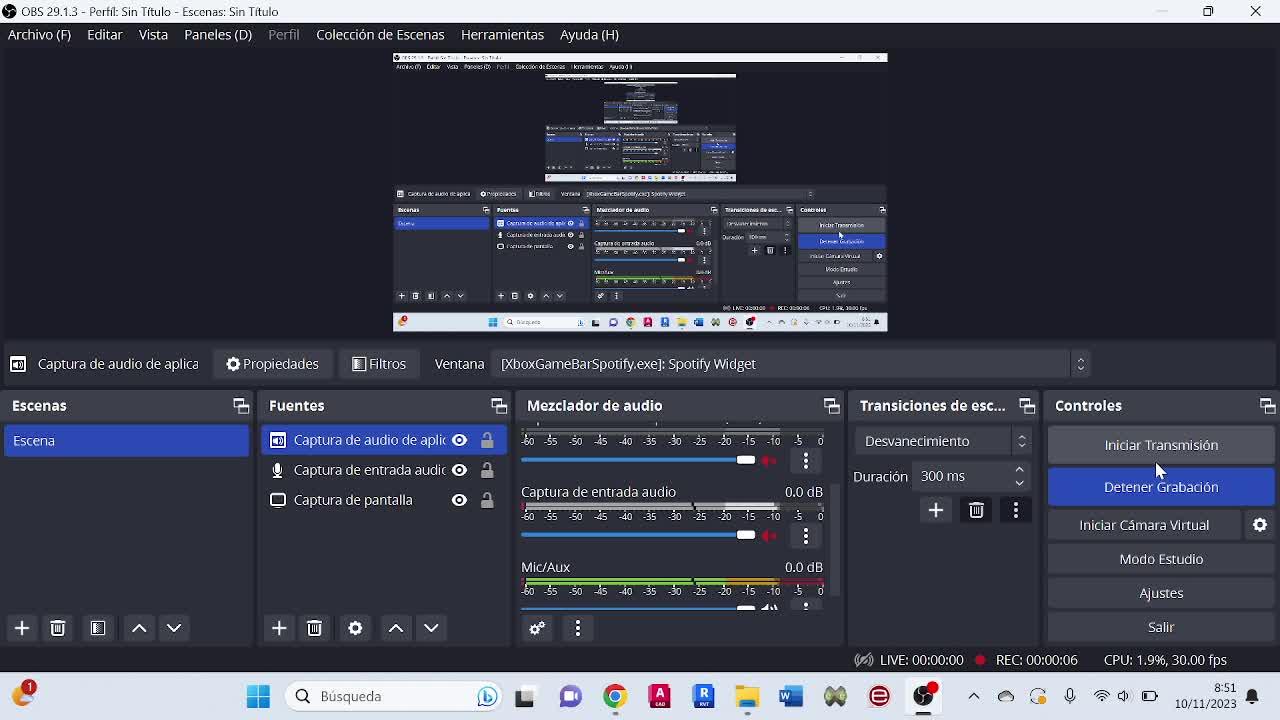Open Microsoft Word from the taskbar
The image size is (1280, 720).
(791, 696)
